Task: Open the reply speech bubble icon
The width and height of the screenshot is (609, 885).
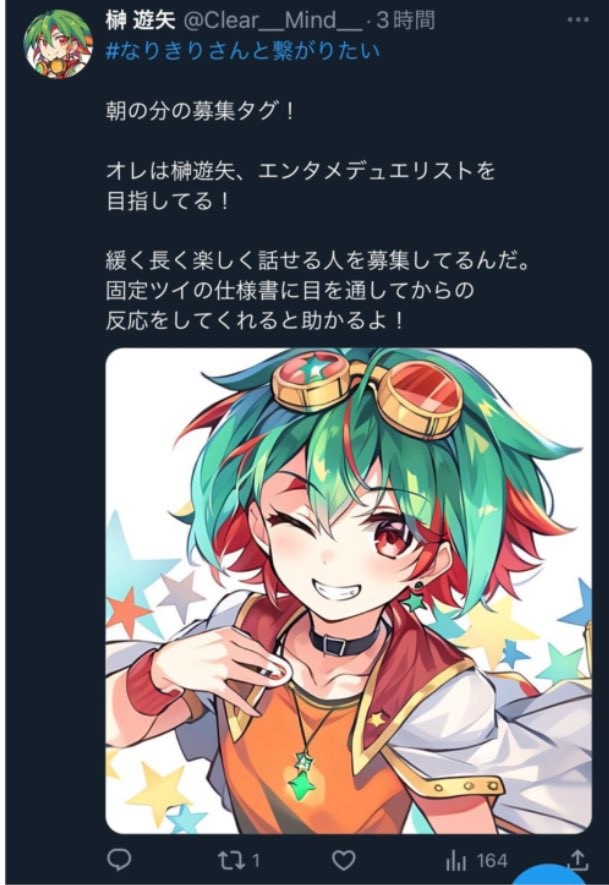Action: tap(119, 860)
